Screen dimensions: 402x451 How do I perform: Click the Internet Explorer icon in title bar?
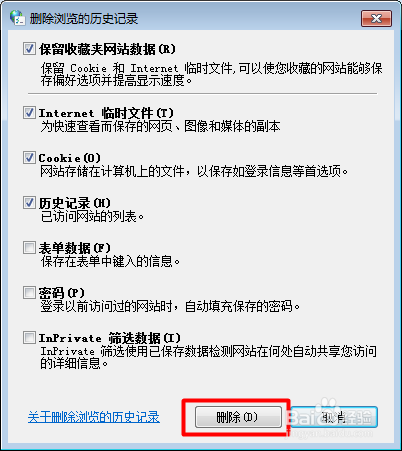pyautogui.click(x=17, y=17)
